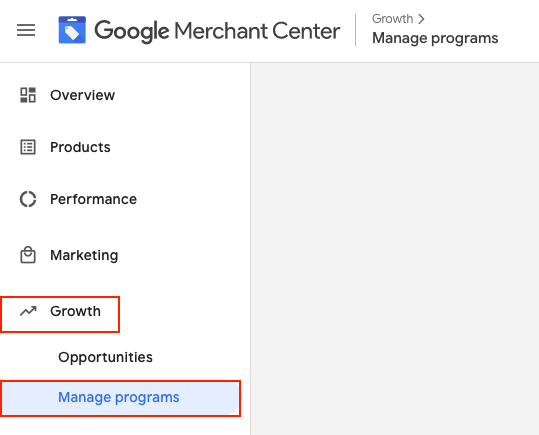The width and height of the screenshot is (539, 435).
Task: Click the empty gray content area
Action: (x=395, y=249)
